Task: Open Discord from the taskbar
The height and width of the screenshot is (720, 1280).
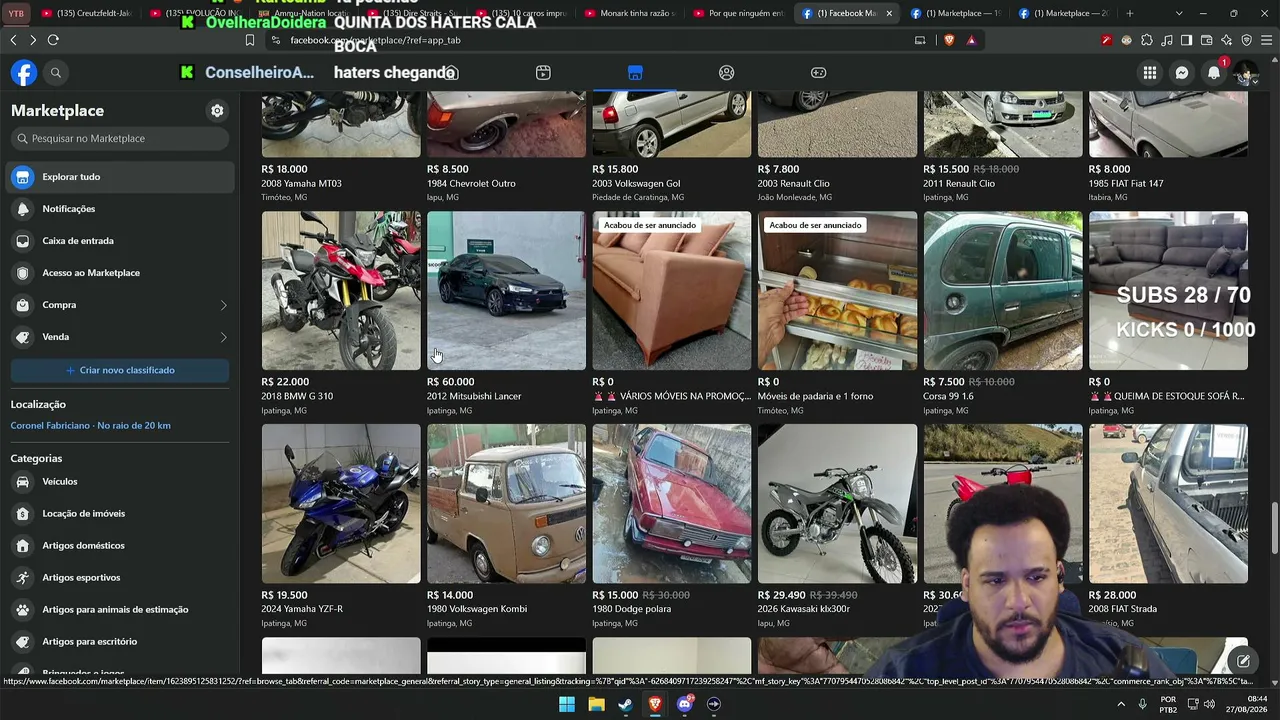Action: [684, 704]
